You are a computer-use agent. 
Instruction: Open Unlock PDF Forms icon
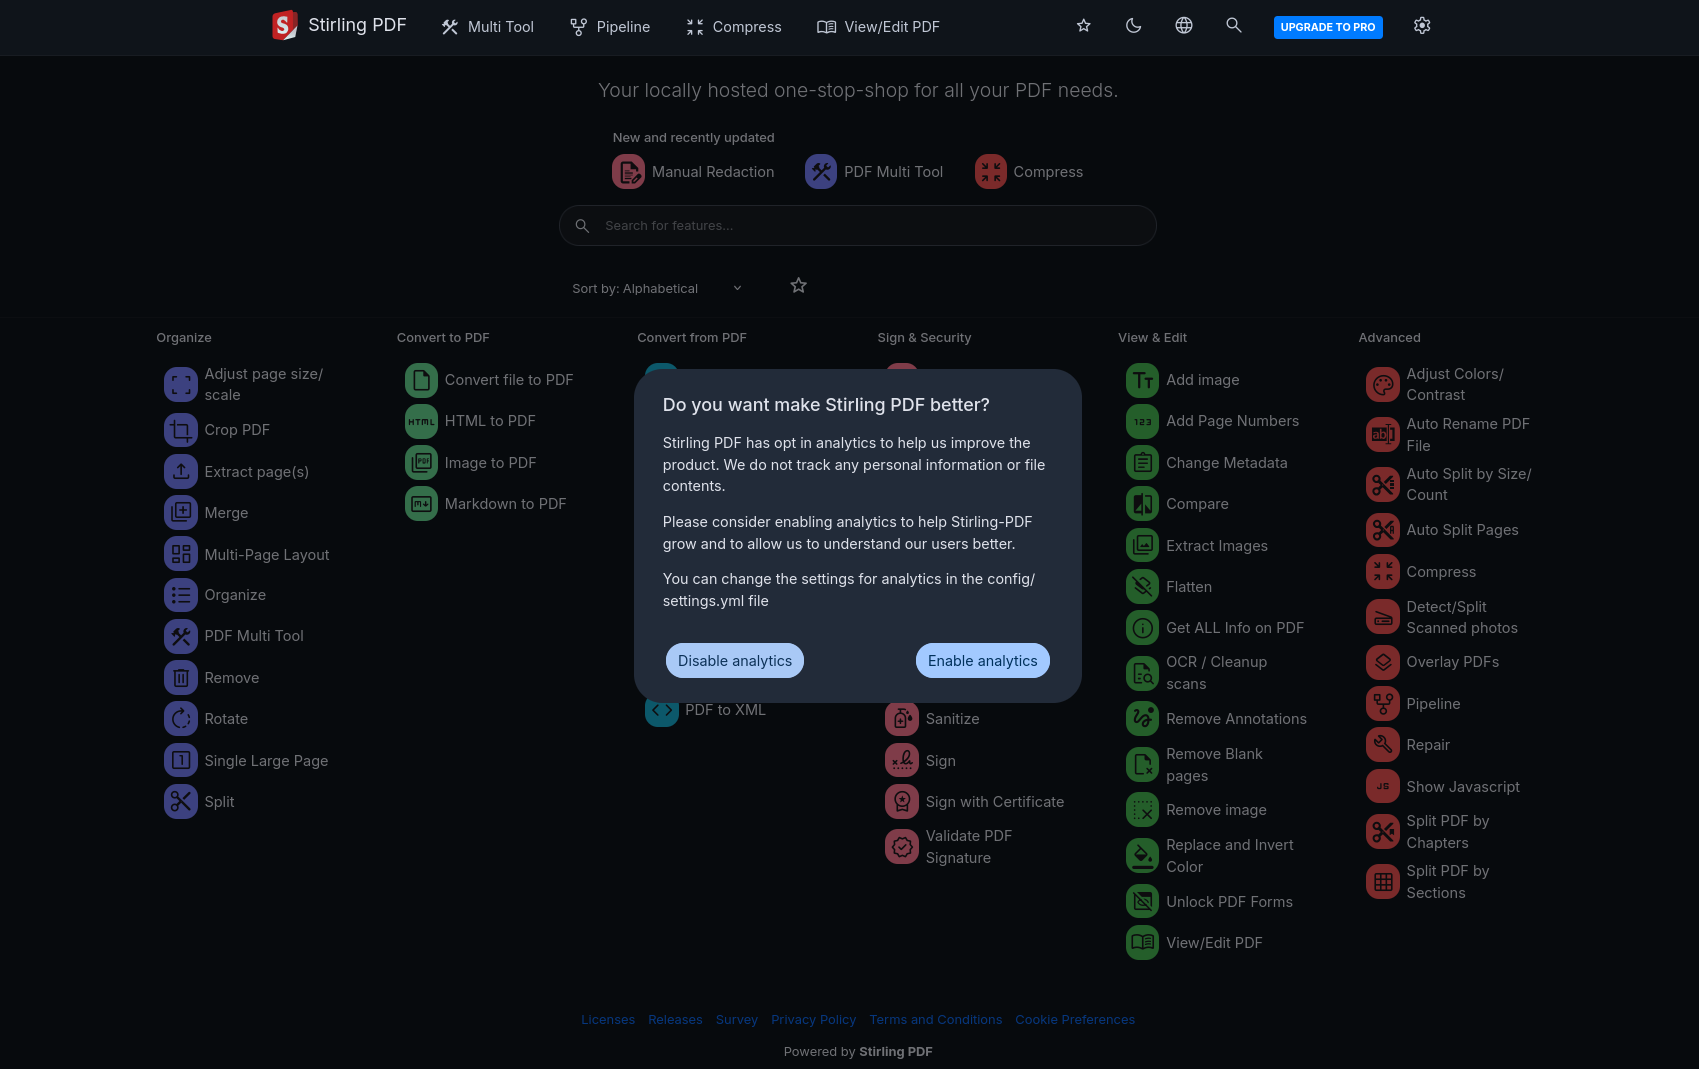tap(1143, 902)
